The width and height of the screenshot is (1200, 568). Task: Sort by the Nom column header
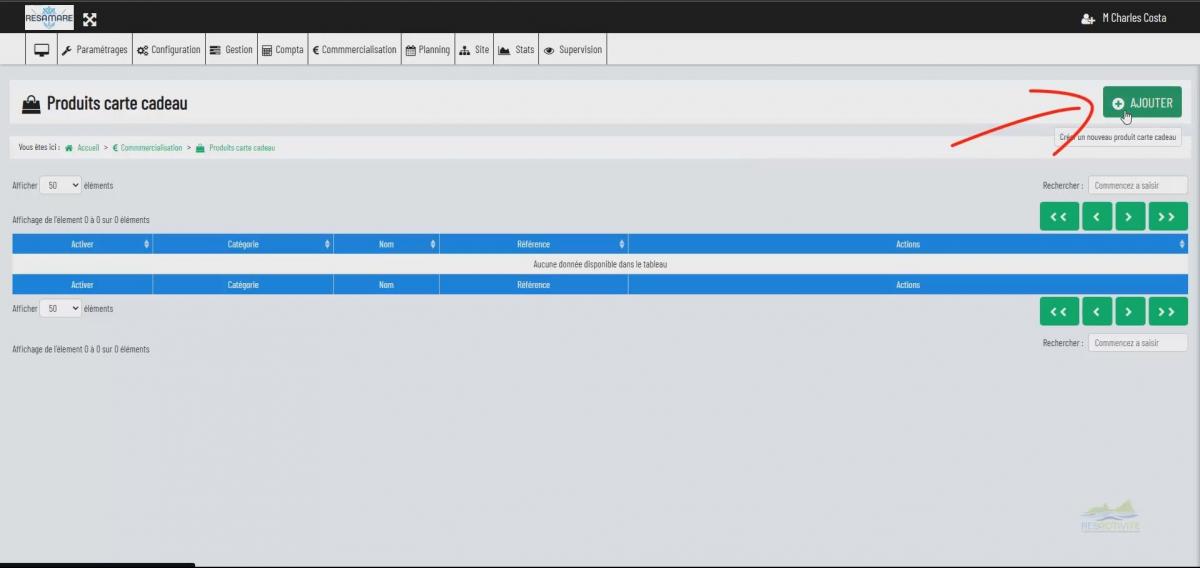point(386,244)
